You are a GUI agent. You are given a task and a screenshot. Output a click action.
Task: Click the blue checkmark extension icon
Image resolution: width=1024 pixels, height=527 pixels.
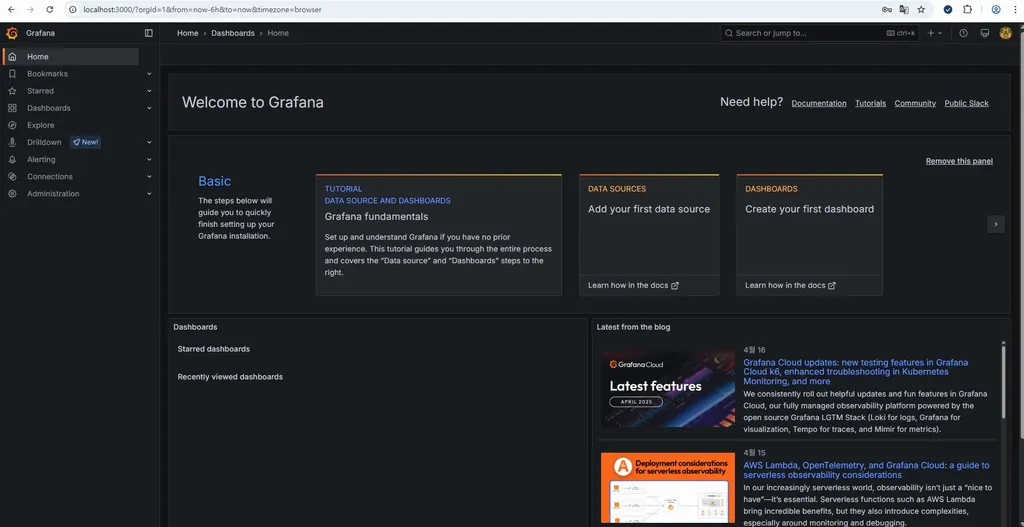point(948,10)
